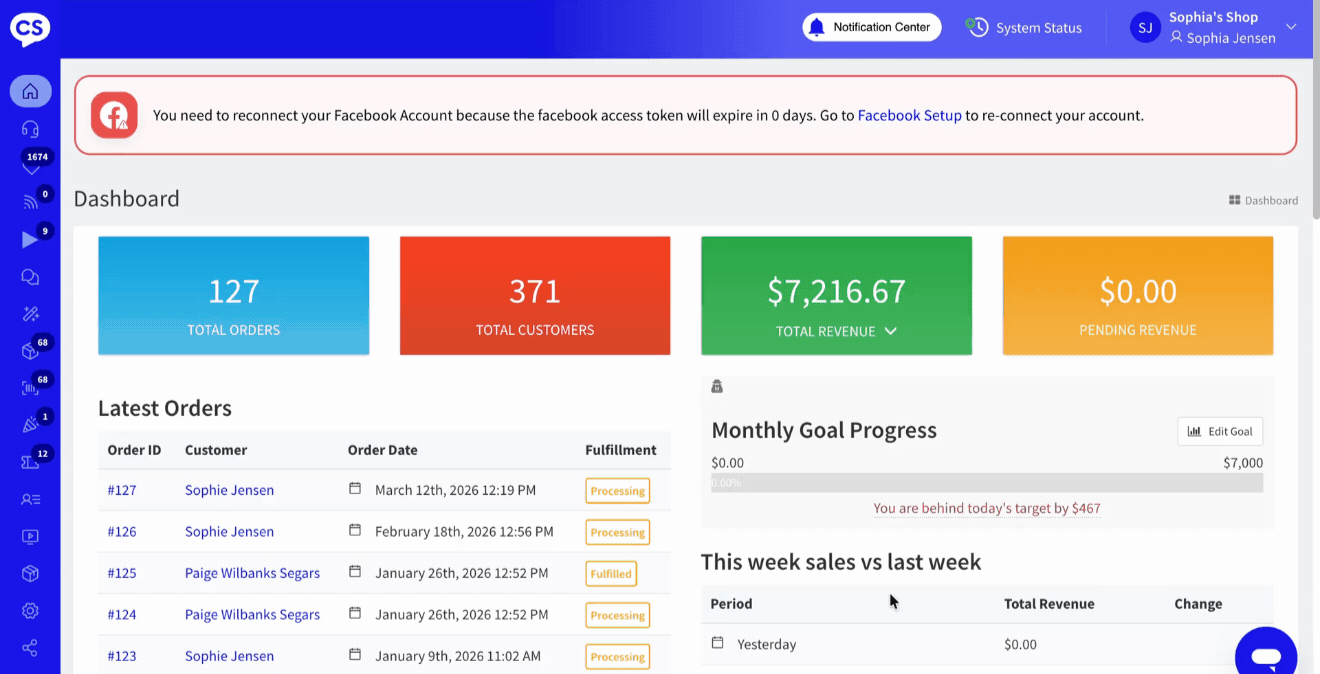Viewport: 1320px width, 674px height.
Task: Click the party popper sidebar icon
Action: 30,425
